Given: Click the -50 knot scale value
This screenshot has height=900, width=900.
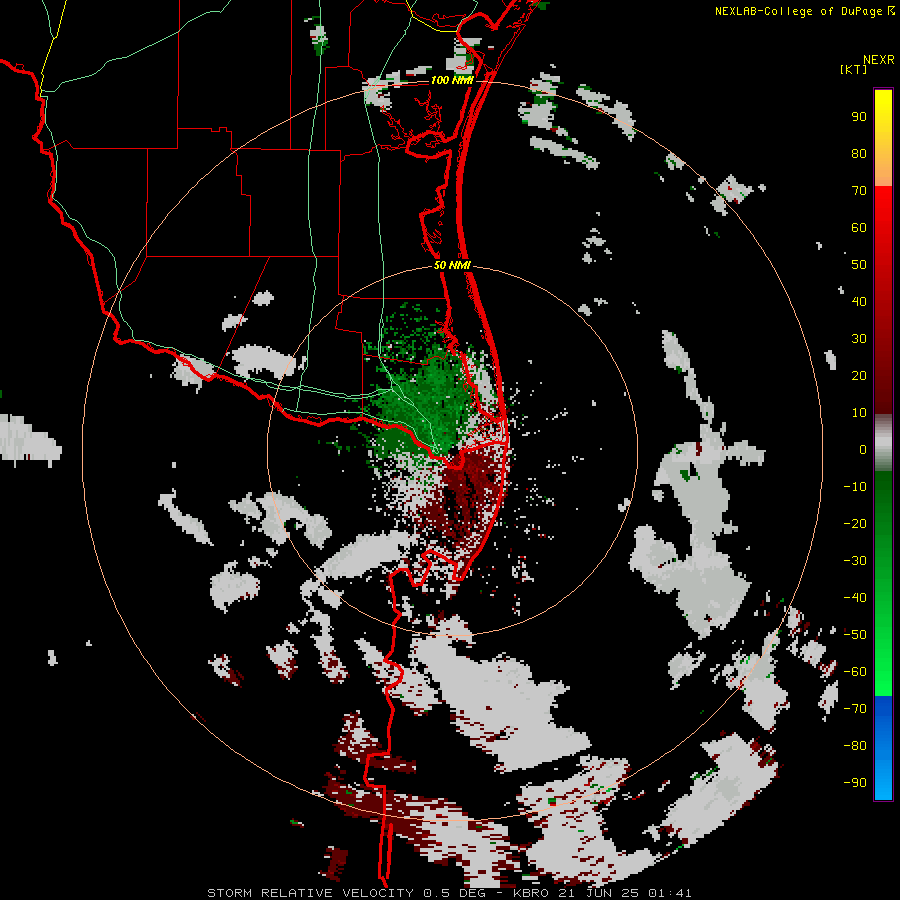Looking at the screenshot, I should tap(855, 635).
